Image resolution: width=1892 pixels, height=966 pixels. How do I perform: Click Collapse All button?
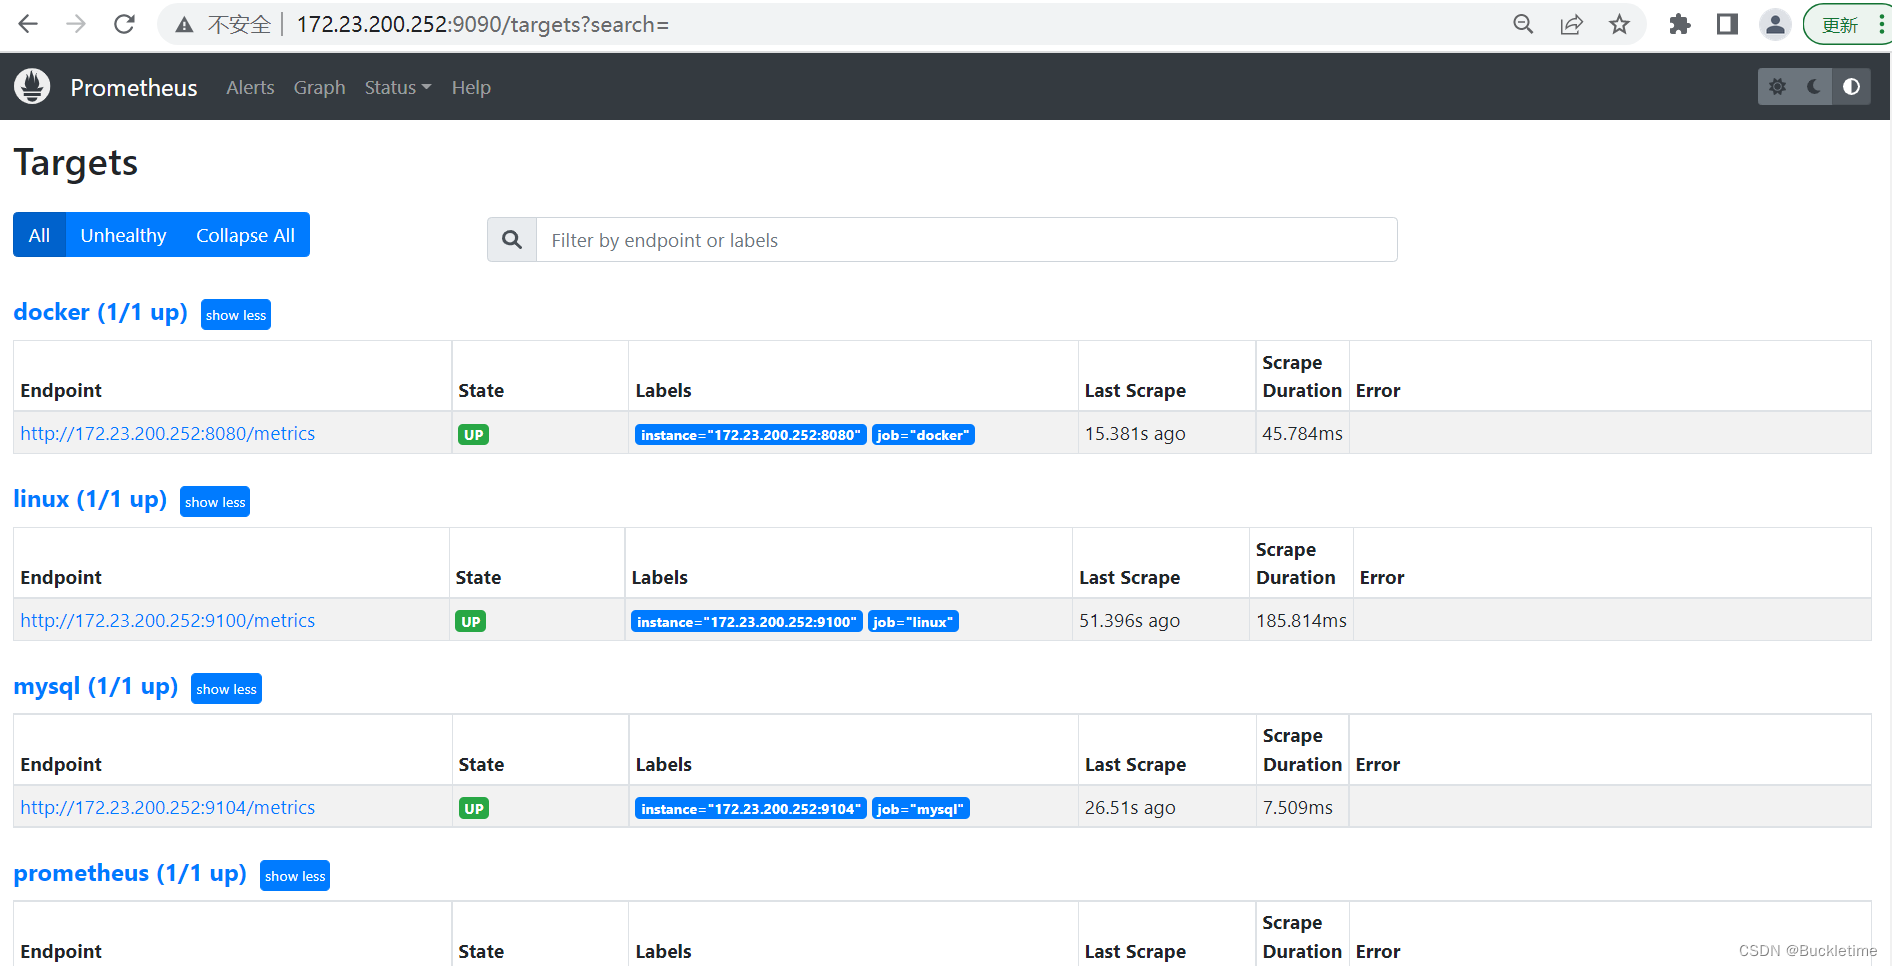coord(245,235)
